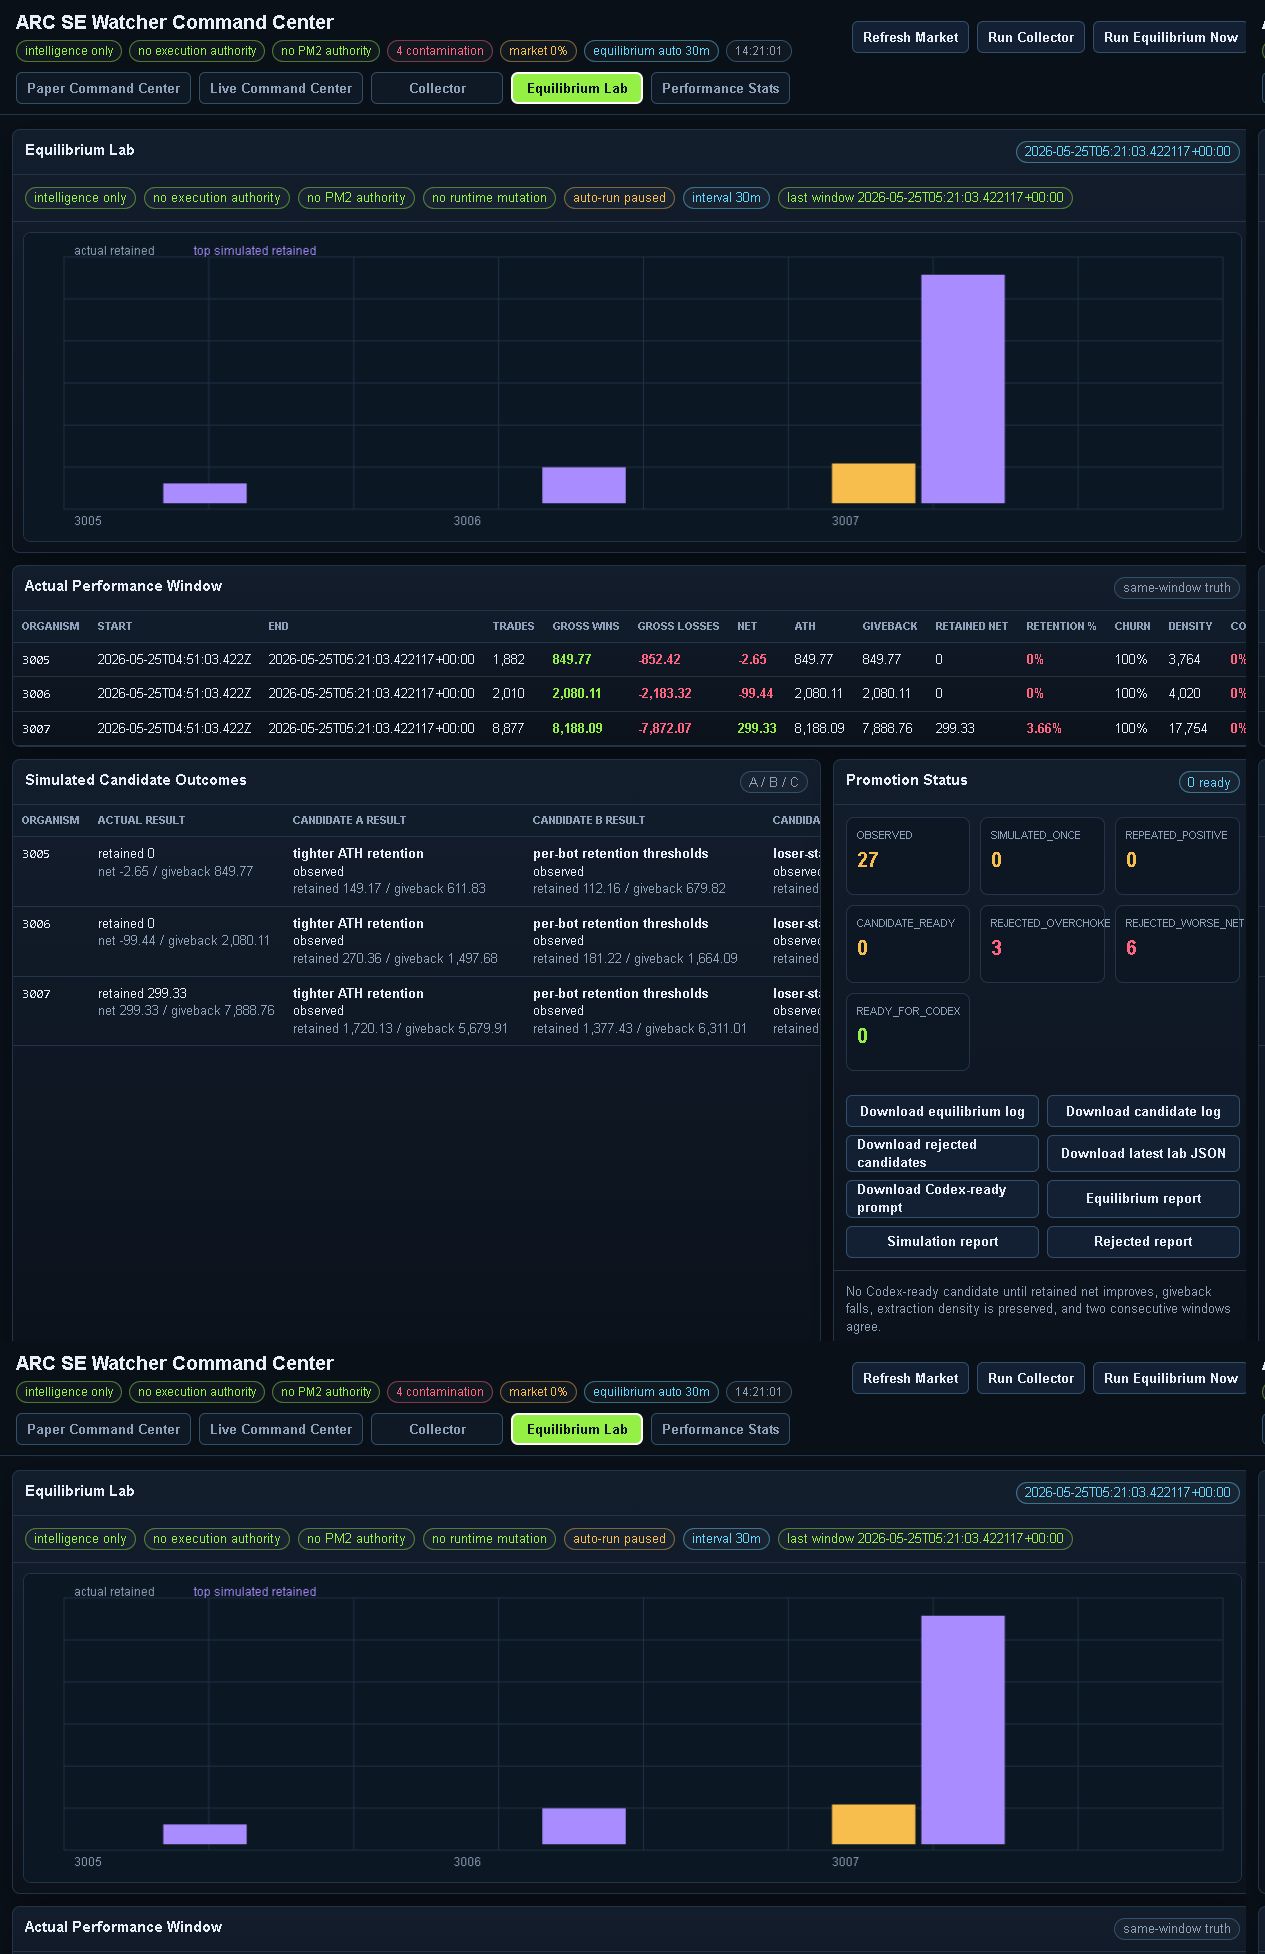Viewport: 1265px width, 1954px height.
Task: Click the TRADES column header
Action: [513, 626]
